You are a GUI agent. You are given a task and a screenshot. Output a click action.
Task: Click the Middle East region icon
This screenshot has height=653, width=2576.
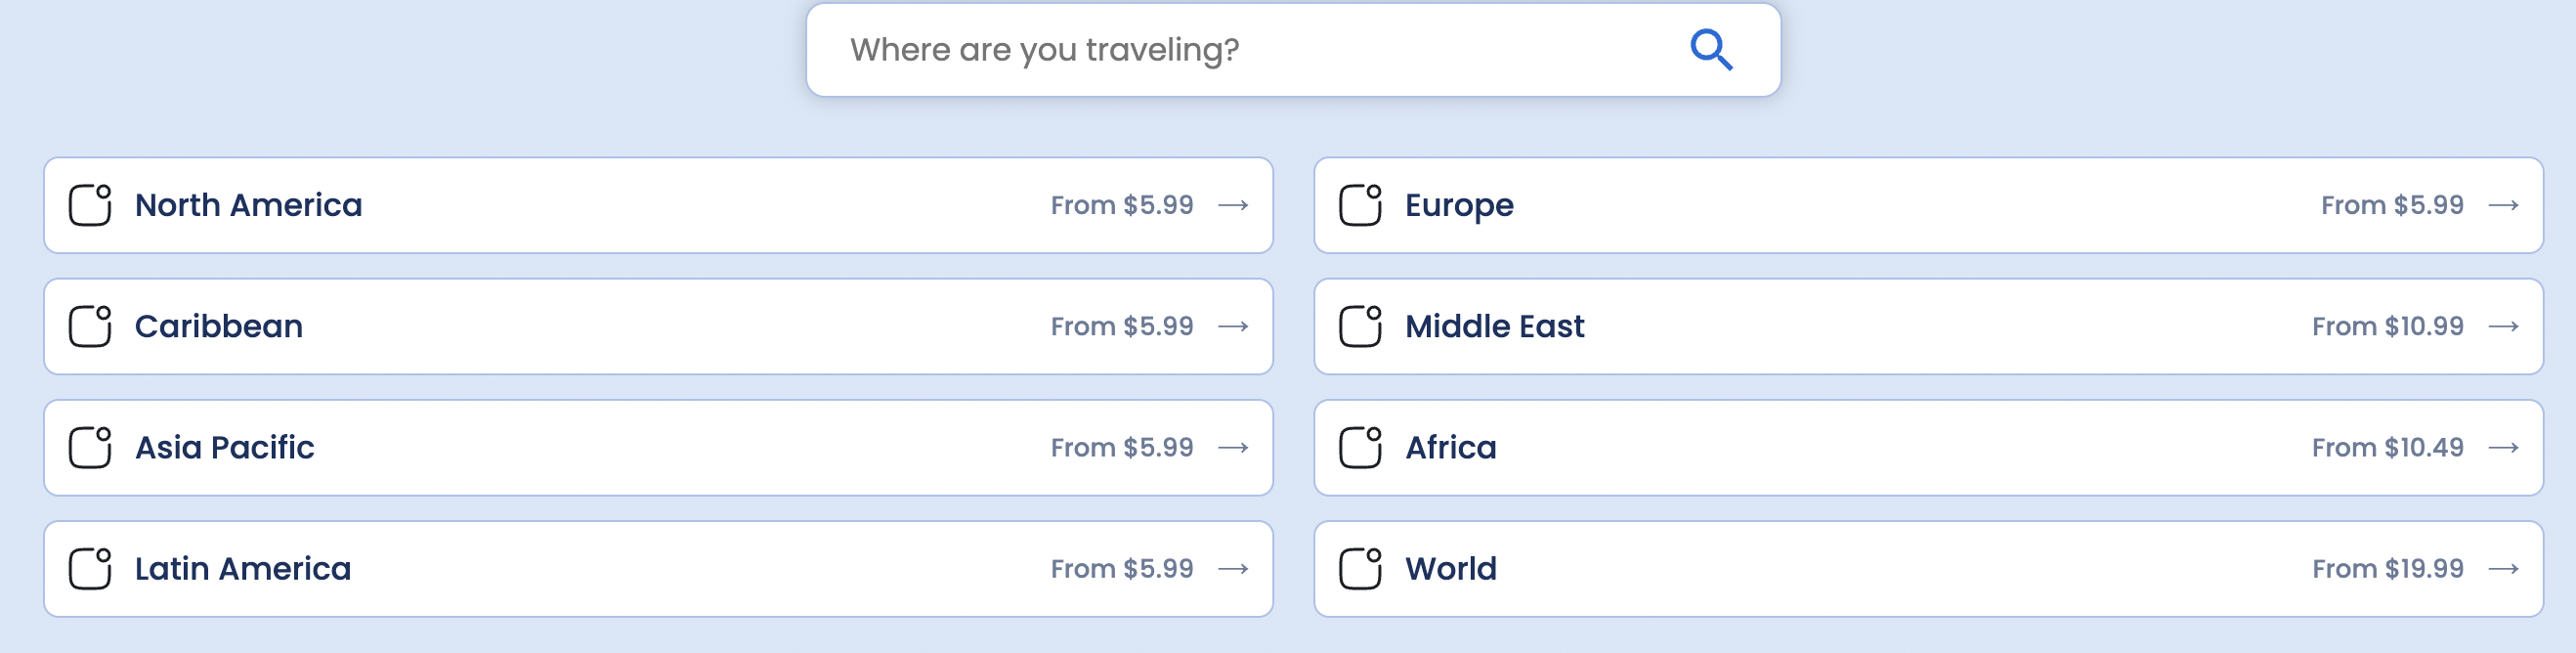1360,326
